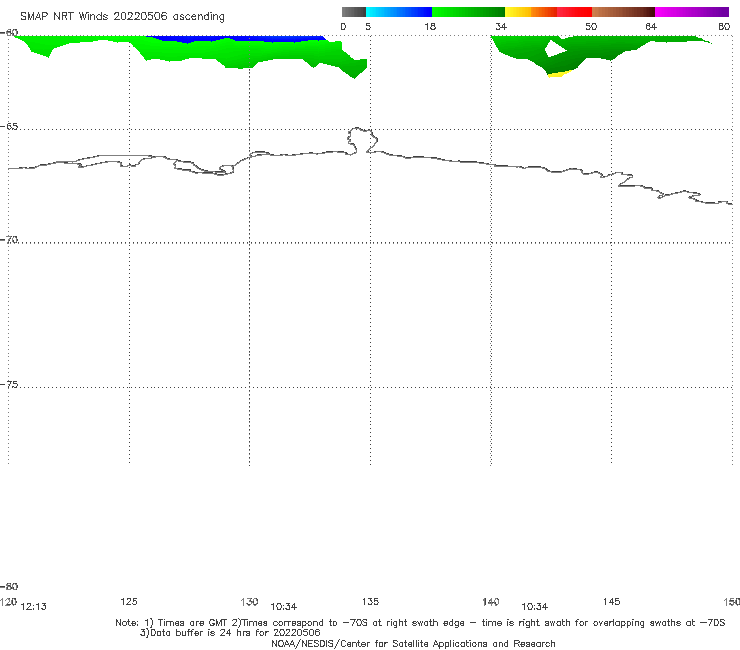Click the color scale label '64'
This screenshot has width=740, height=650.
(x=651, y=26)
